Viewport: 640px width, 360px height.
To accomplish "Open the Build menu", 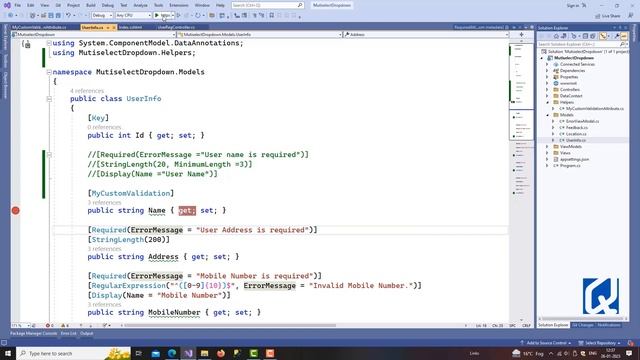I will (91, 5).
